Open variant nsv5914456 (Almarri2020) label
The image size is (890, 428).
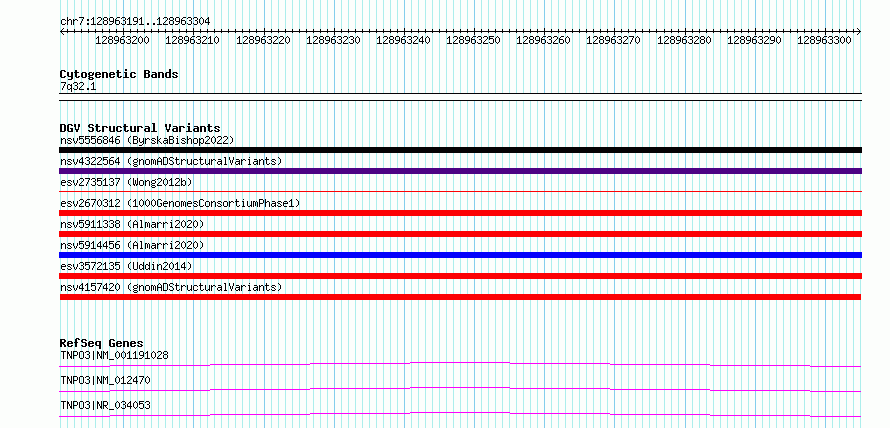pos(132,245)
